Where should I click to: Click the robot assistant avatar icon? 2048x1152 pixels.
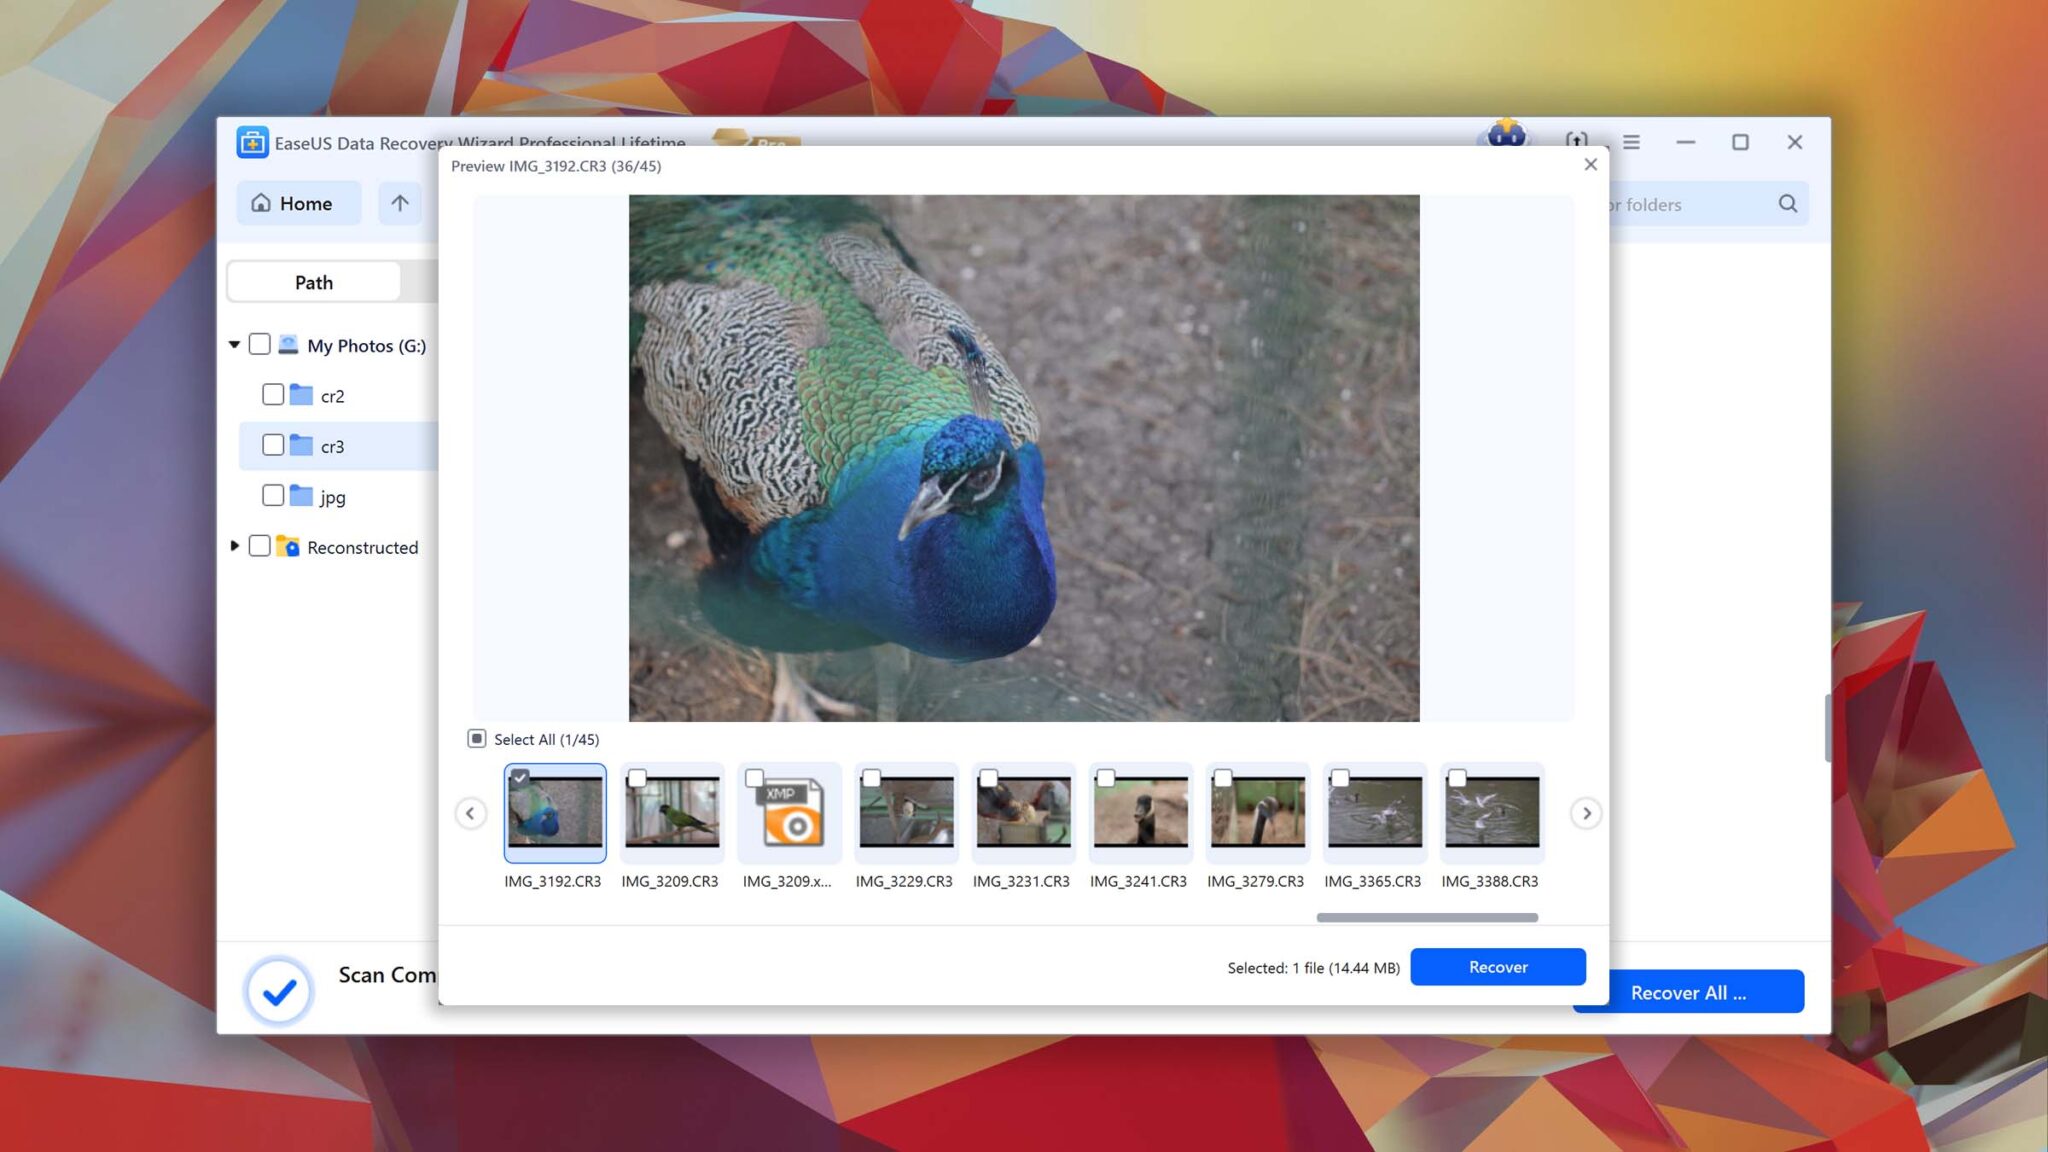pyautogui.click(x=1506, y=133)
